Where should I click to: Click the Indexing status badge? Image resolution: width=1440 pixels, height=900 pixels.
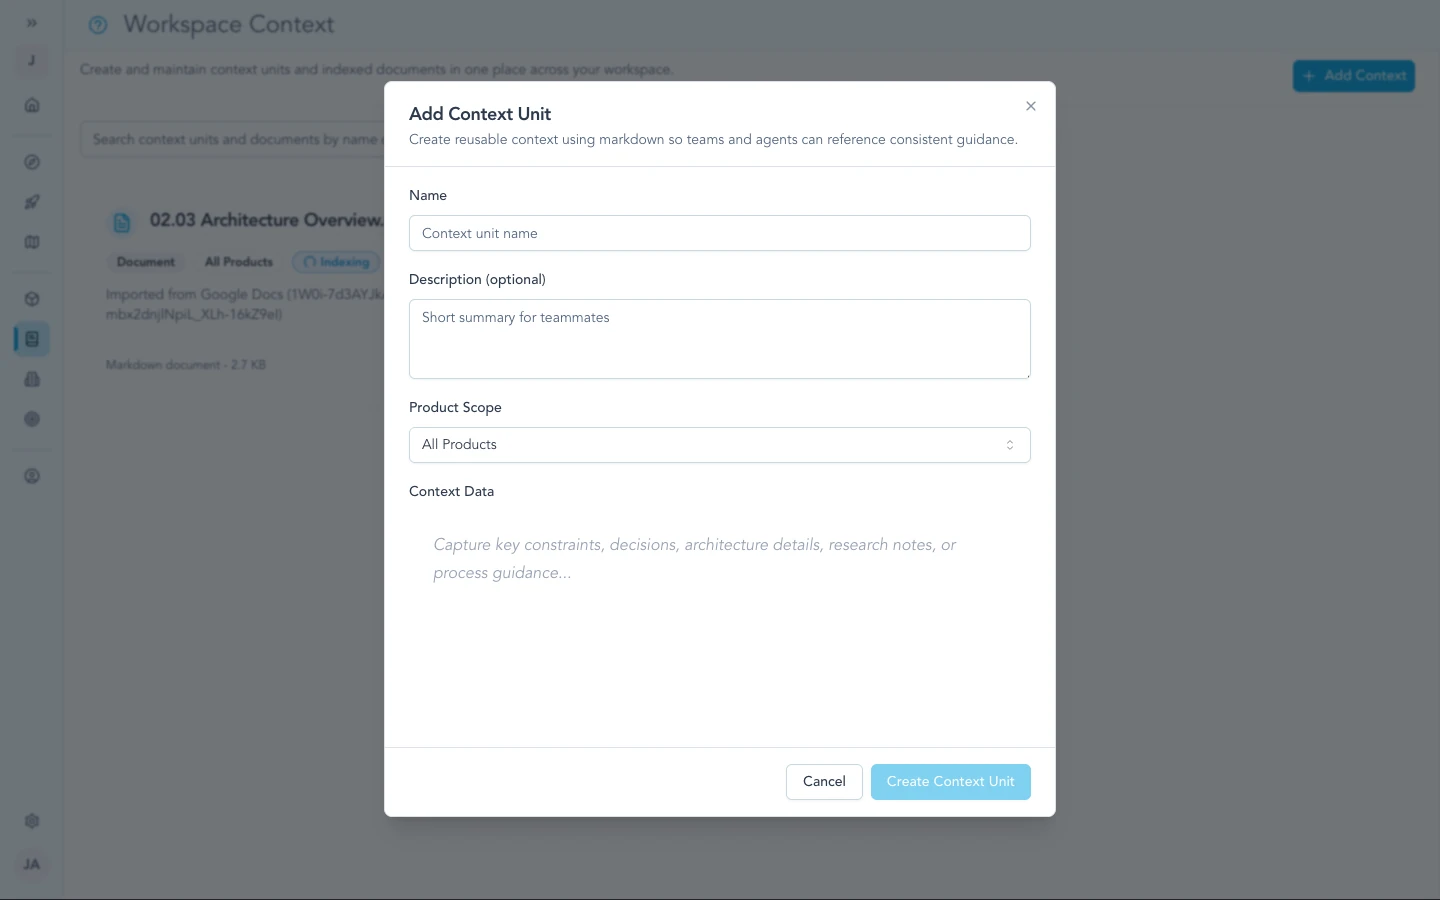coord(336,262)
